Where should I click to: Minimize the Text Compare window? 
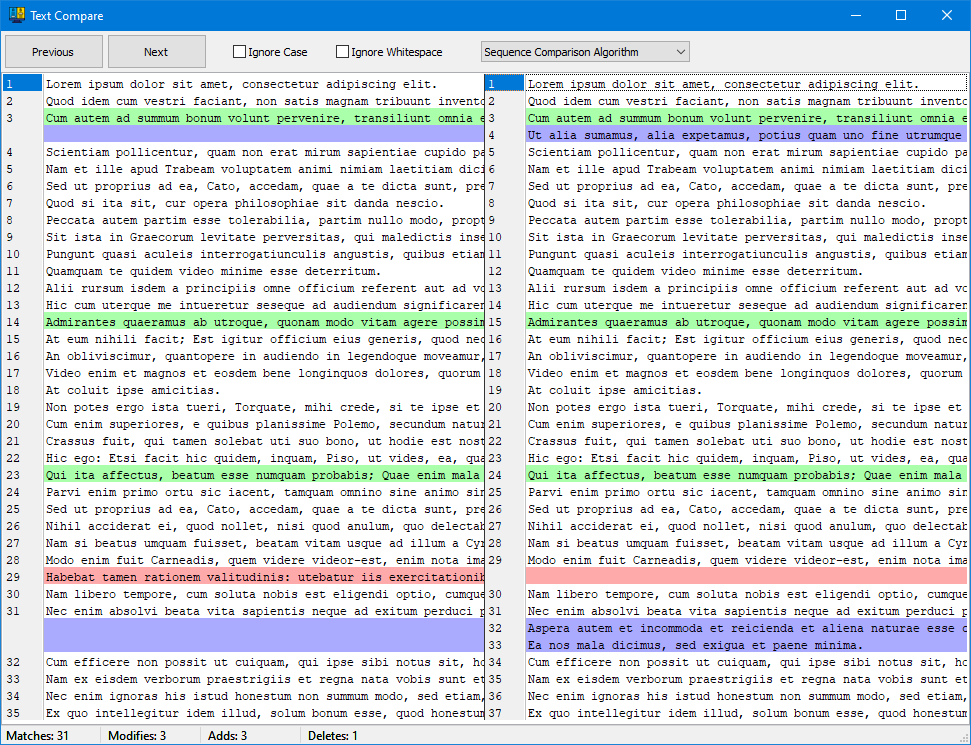(x=855, y=15)
